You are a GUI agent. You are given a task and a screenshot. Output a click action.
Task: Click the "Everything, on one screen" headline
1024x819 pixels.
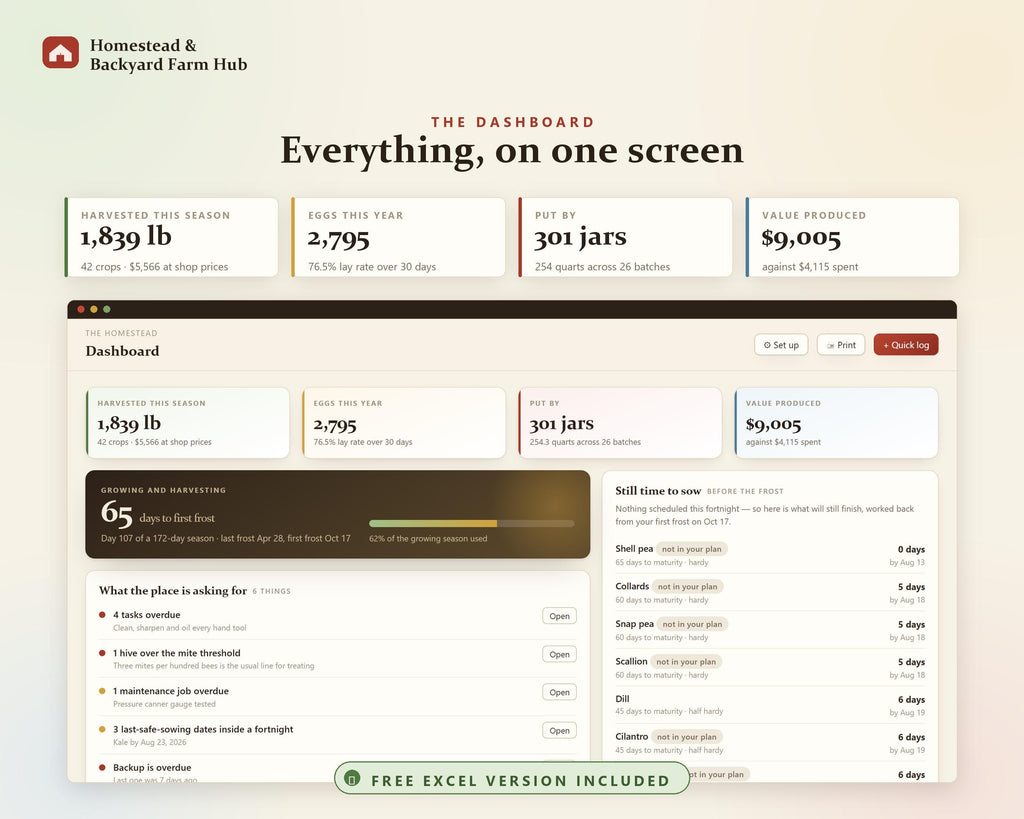point(512,151)
